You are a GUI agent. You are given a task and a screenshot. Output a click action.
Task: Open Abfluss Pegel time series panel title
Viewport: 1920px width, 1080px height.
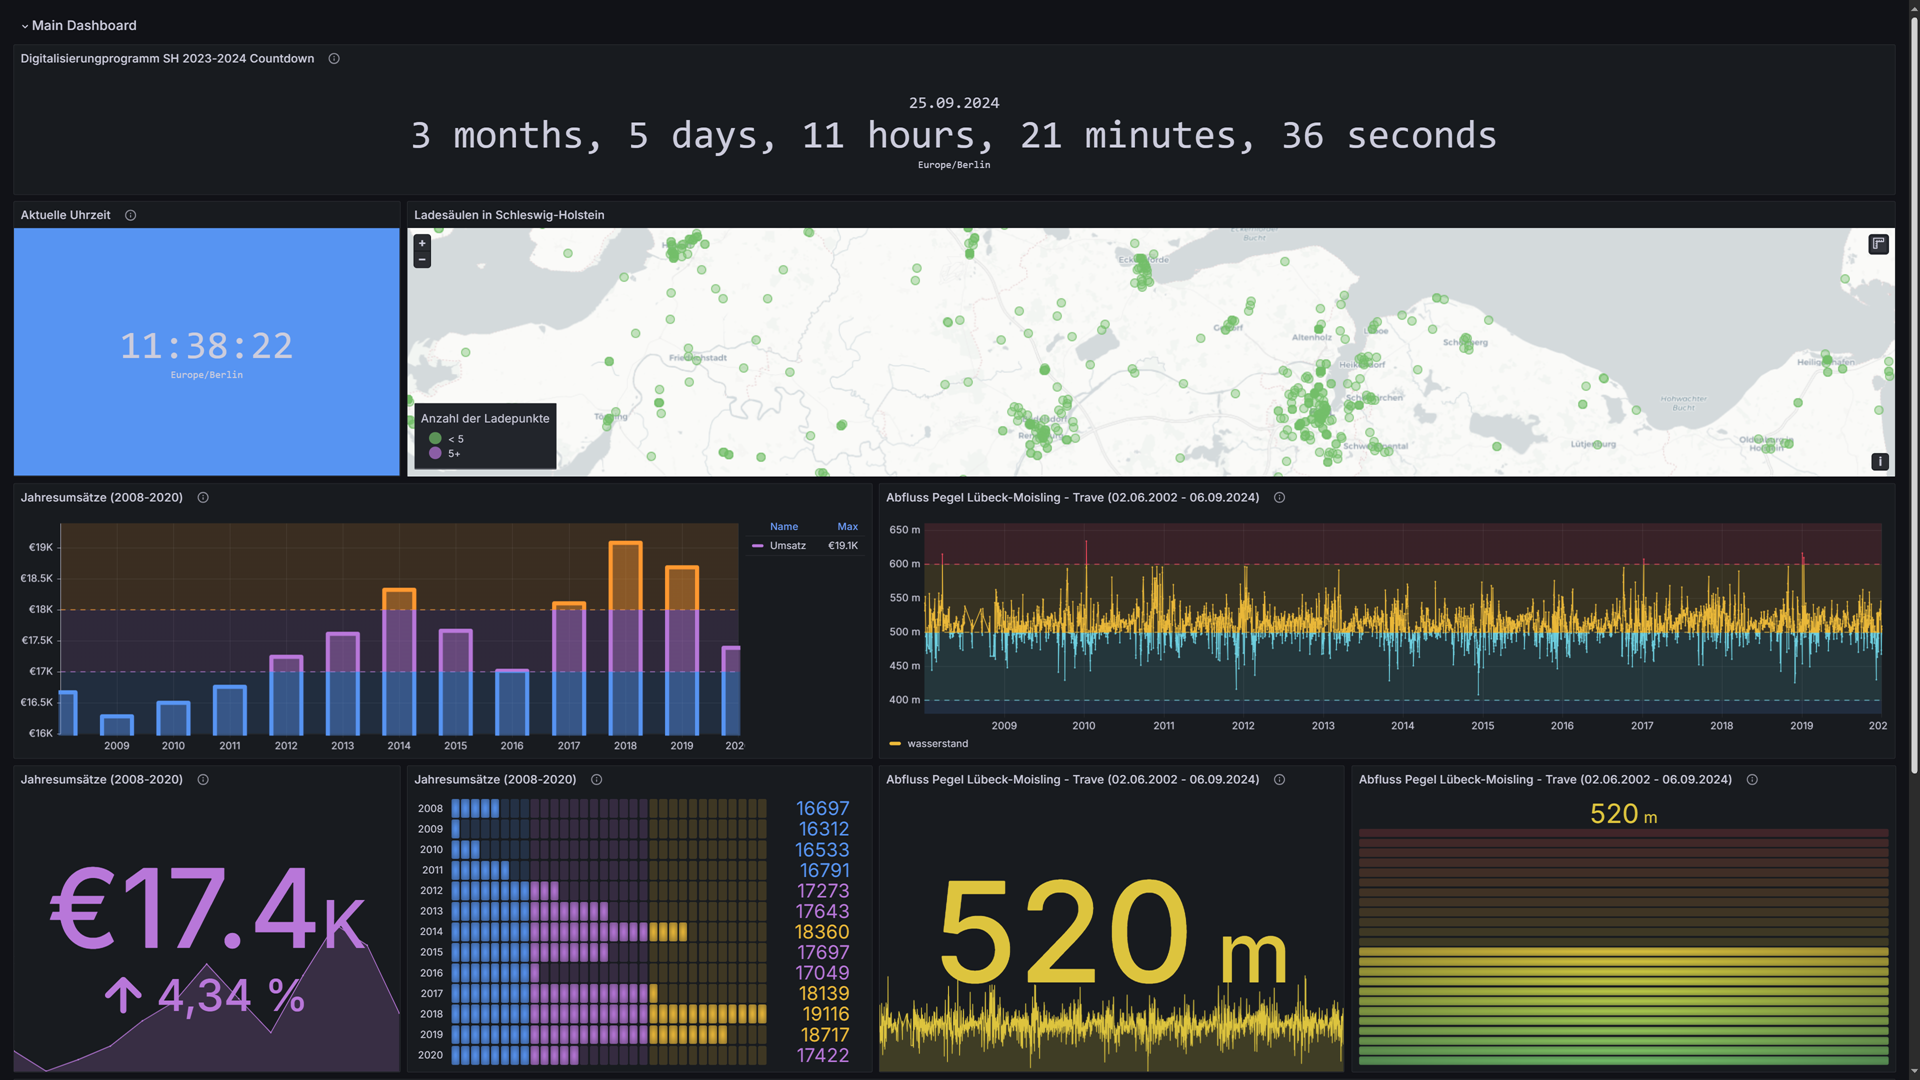tap(1072, 497)
